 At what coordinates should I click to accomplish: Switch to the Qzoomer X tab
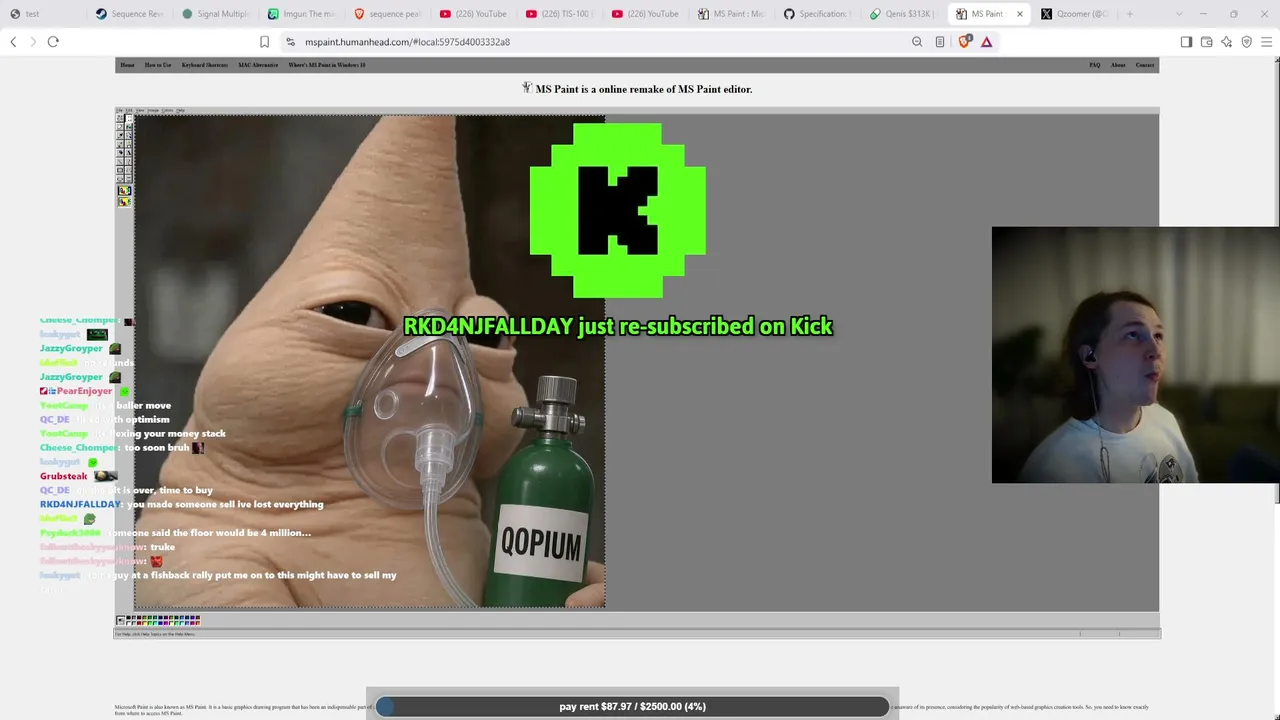(x=1076, y=14)
